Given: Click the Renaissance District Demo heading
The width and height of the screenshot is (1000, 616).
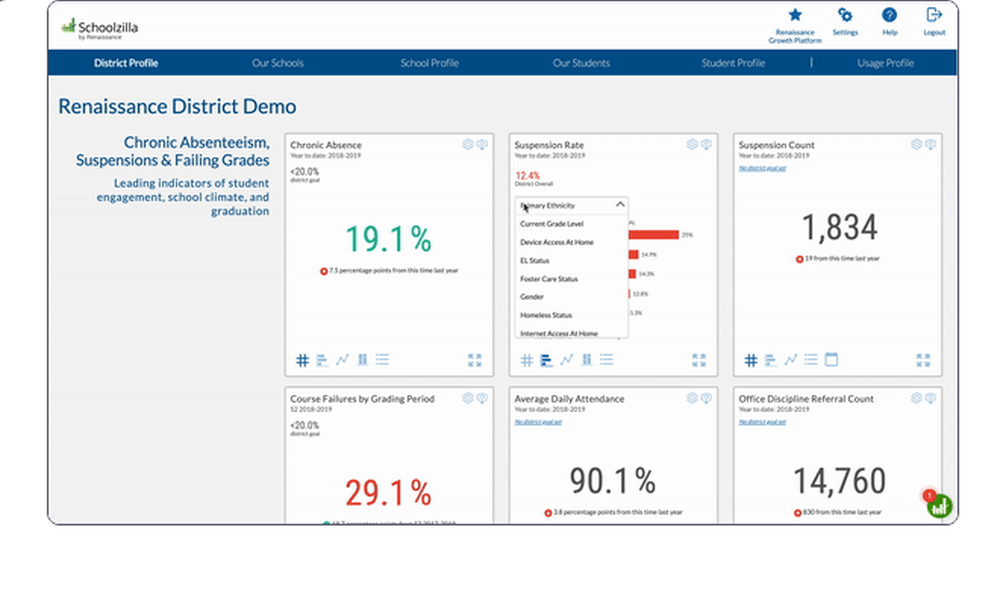Looking at the screenshot, I should (x=177, y=106).
